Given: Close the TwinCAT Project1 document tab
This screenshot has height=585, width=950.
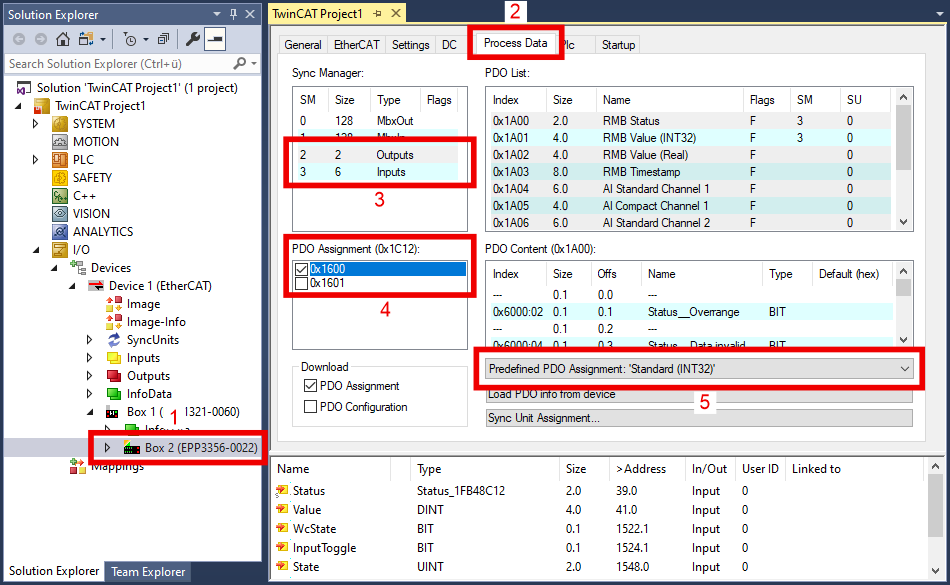Looking at the screenshot, I should click(396, 13).
